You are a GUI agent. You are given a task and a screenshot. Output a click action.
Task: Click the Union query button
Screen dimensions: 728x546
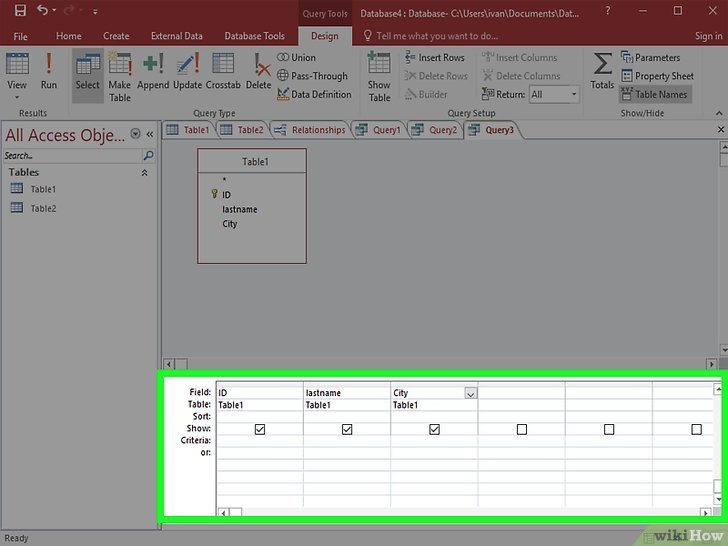296,58
